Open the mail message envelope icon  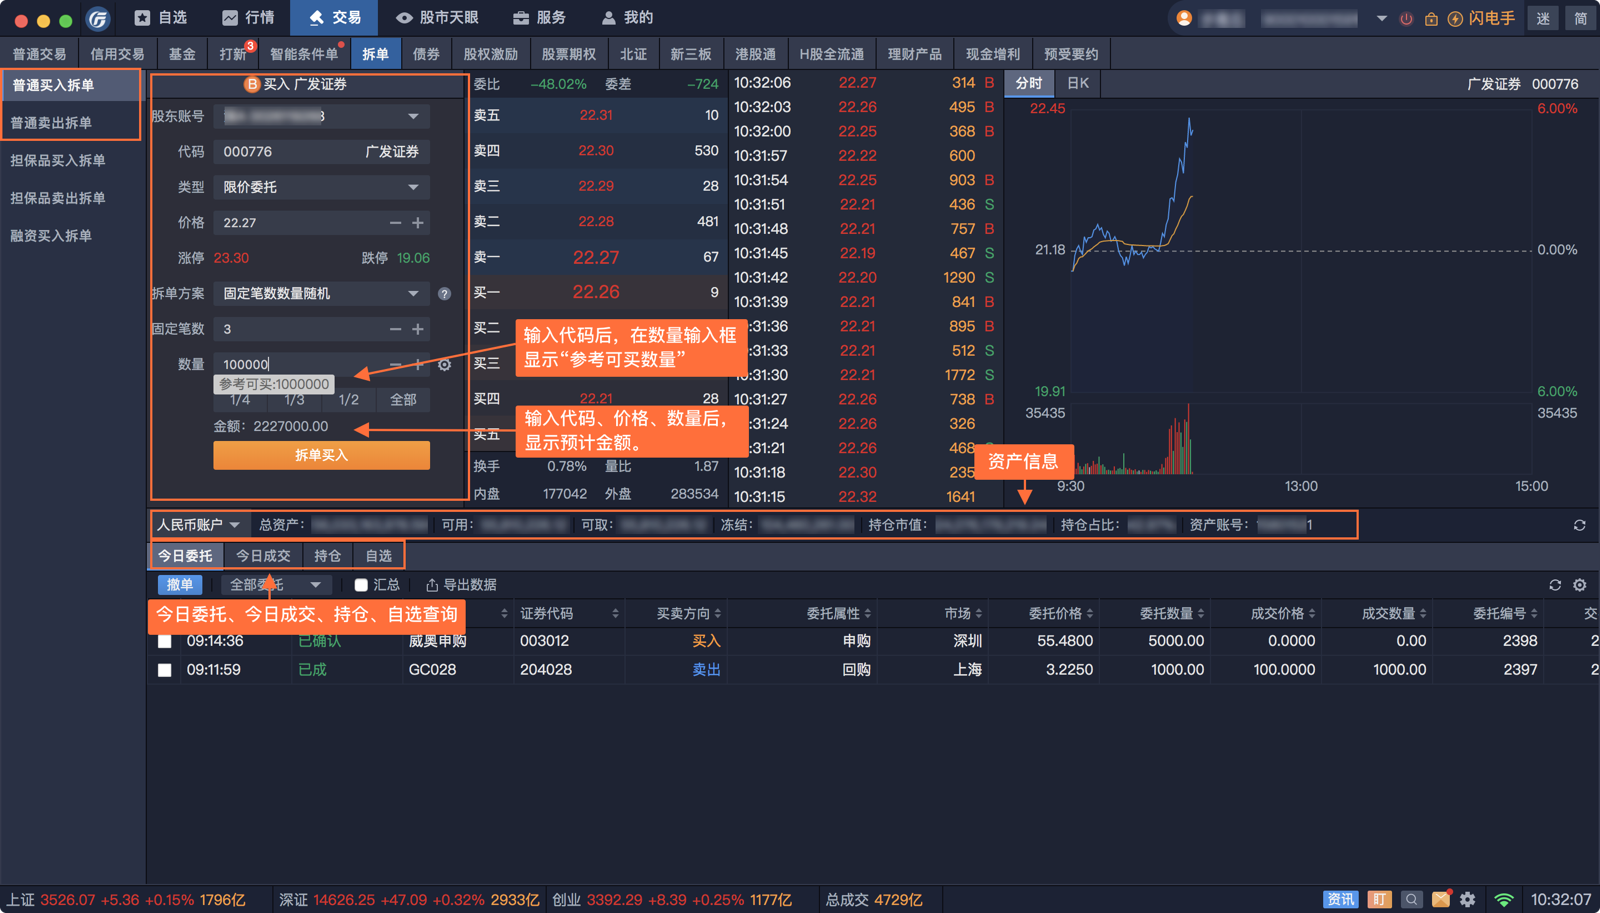coord(1441,899)
